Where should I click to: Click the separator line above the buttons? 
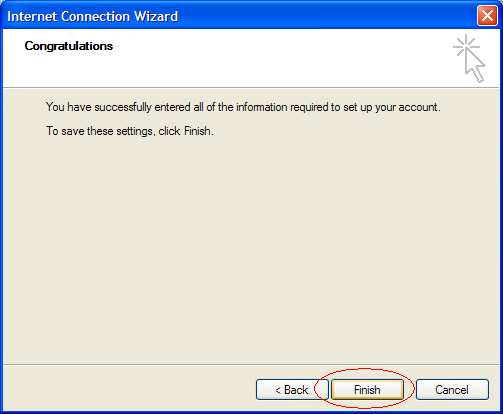[x=251, y=365]
